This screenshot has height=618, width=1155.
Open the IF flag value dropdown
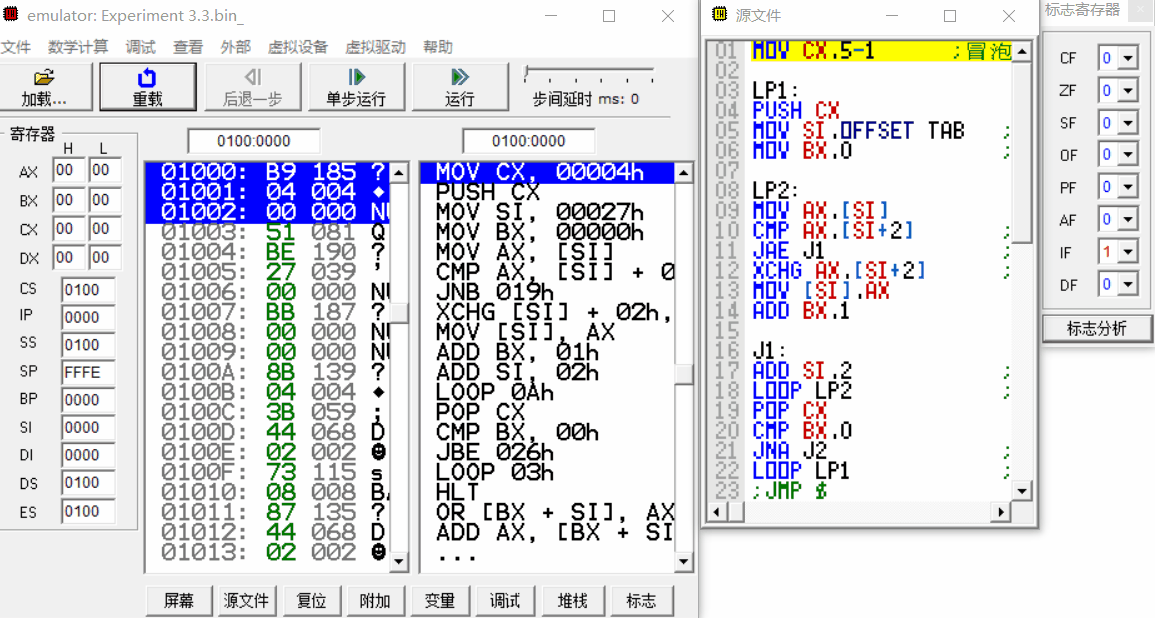(x=1127, y=251)
